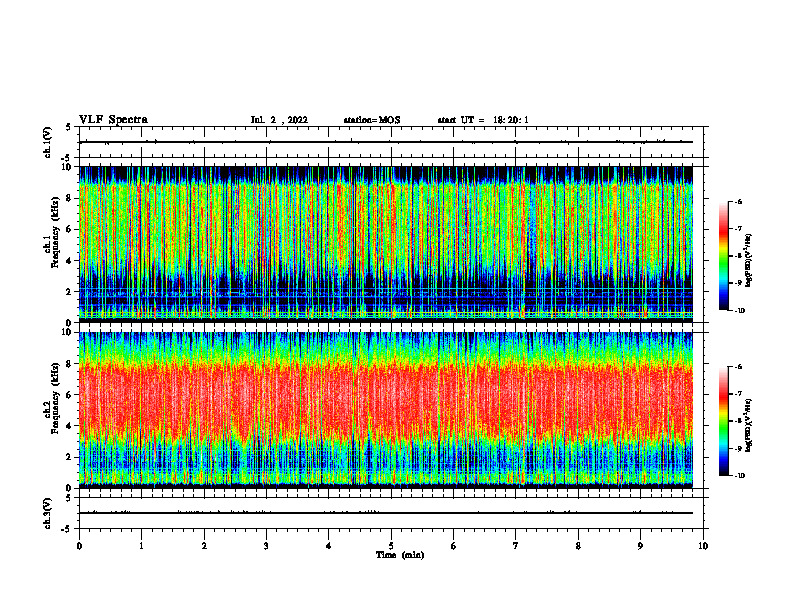Image resolution: width=792 pixels, height=612 pixels.
Task: Click the time axis tick label "9"
Action: pos(640,545)
